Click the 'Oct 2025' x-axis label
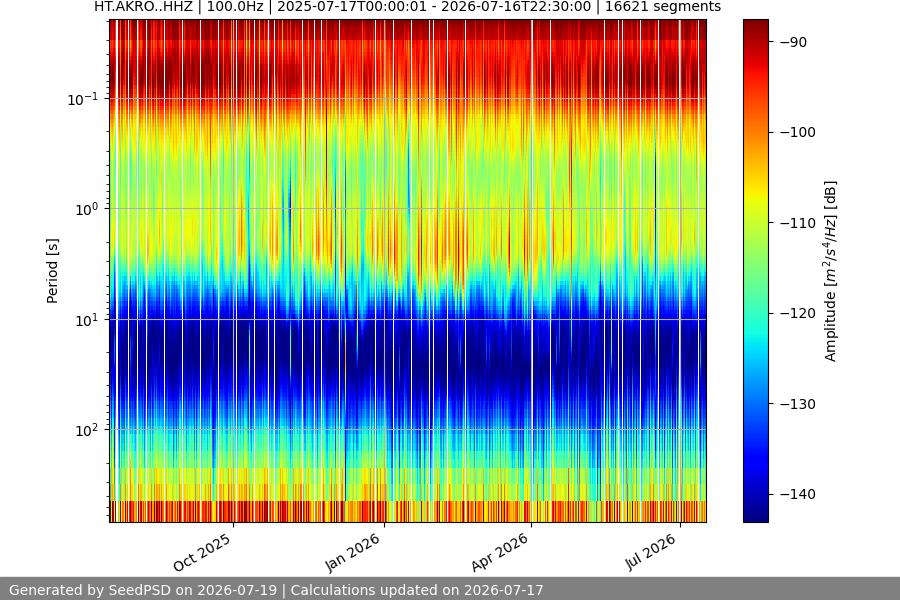Viewport: 900px width, 600px height. pos(202,552)
